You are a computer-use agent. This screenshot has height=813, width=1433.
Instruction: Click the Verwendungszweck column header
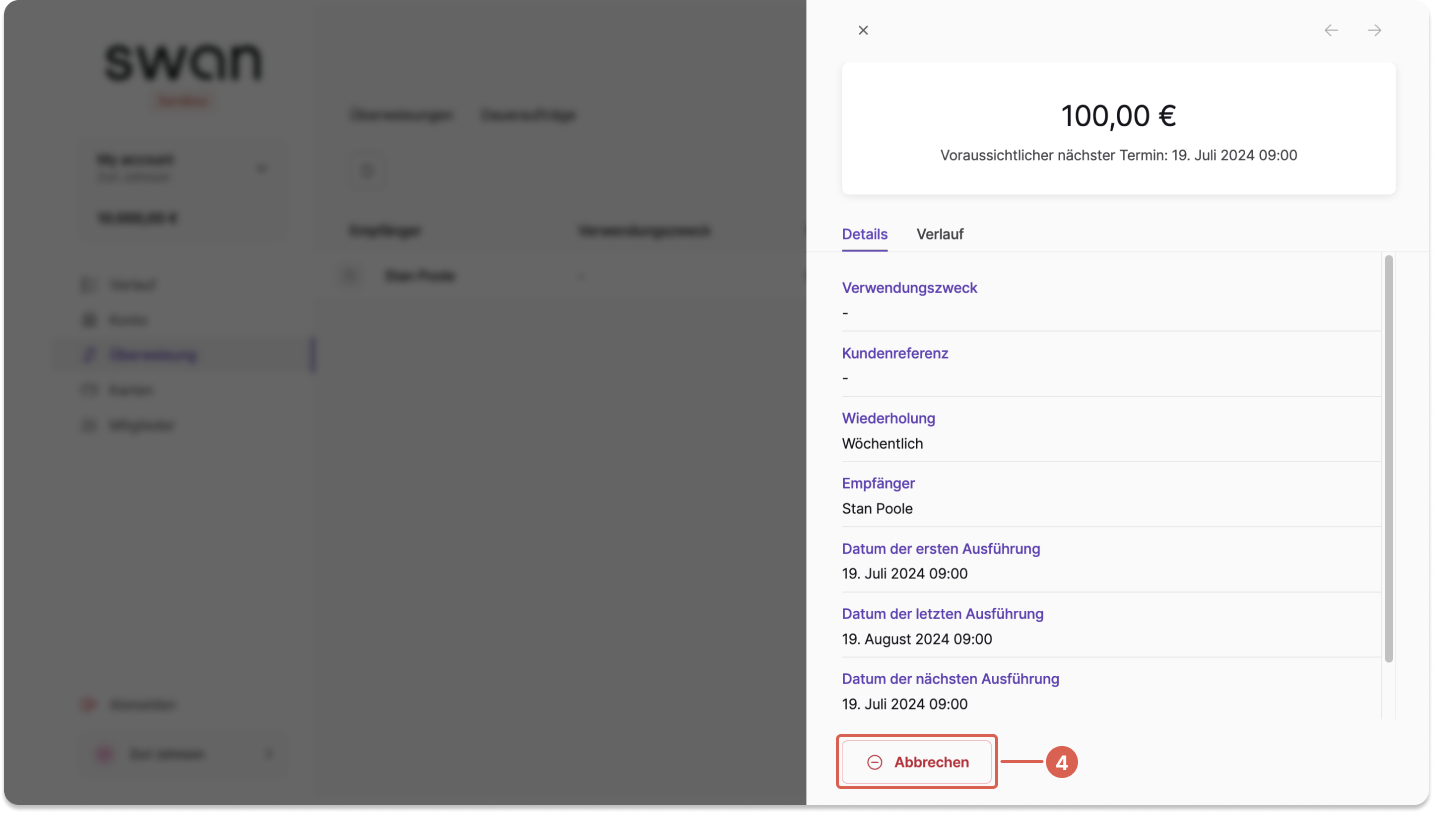[x=644, y=231]
